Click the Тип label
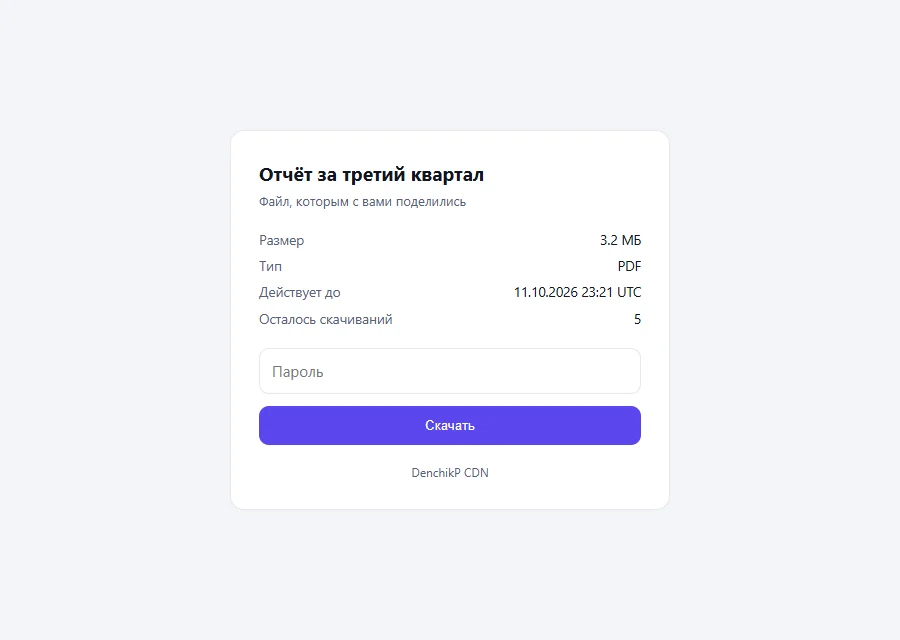Viewport: 900px width, 640px height. pos(270,266)
